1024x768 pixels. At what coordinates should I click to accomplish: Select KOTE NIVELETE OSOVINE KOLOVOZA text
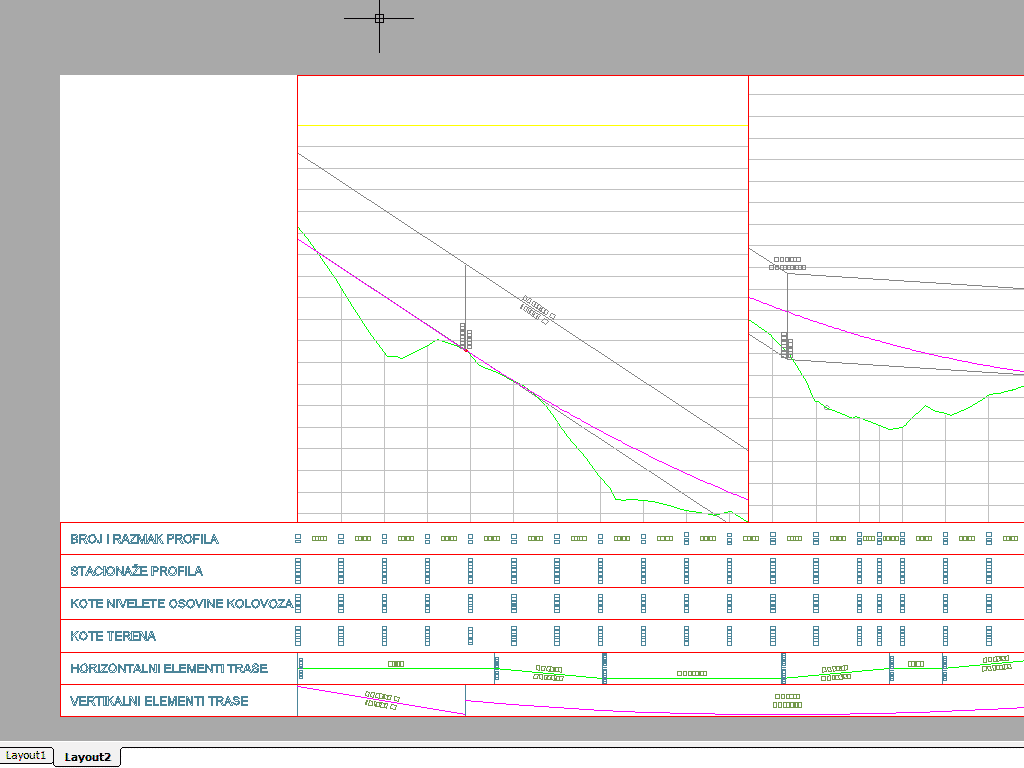(x=181, y=604)
